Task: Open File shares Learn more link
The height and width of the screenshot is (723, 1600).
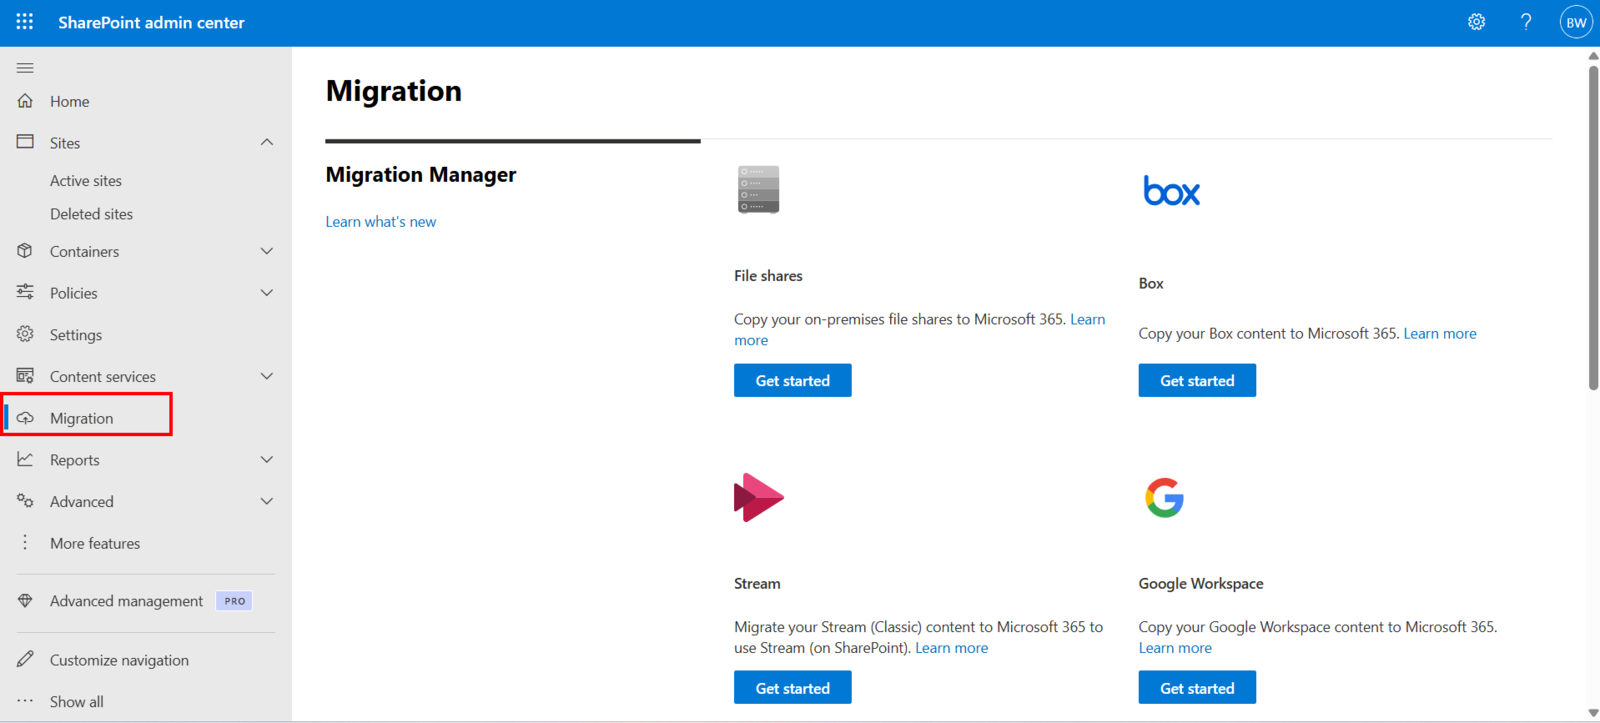Action: tap(1088, 319)
